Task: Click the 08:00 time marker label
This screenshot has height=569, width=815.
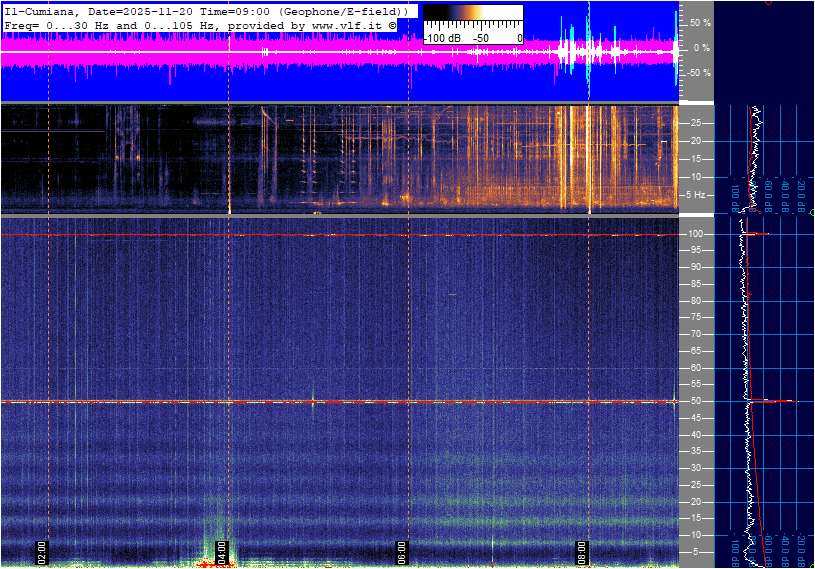Action: point(582,551)
